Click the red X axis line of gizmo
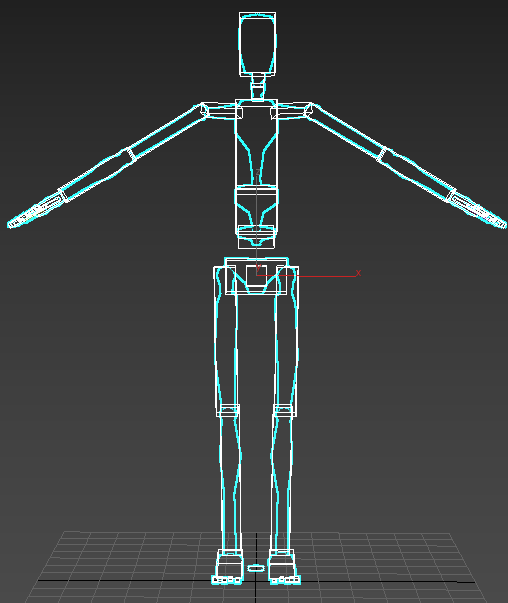 click(306, 276)
